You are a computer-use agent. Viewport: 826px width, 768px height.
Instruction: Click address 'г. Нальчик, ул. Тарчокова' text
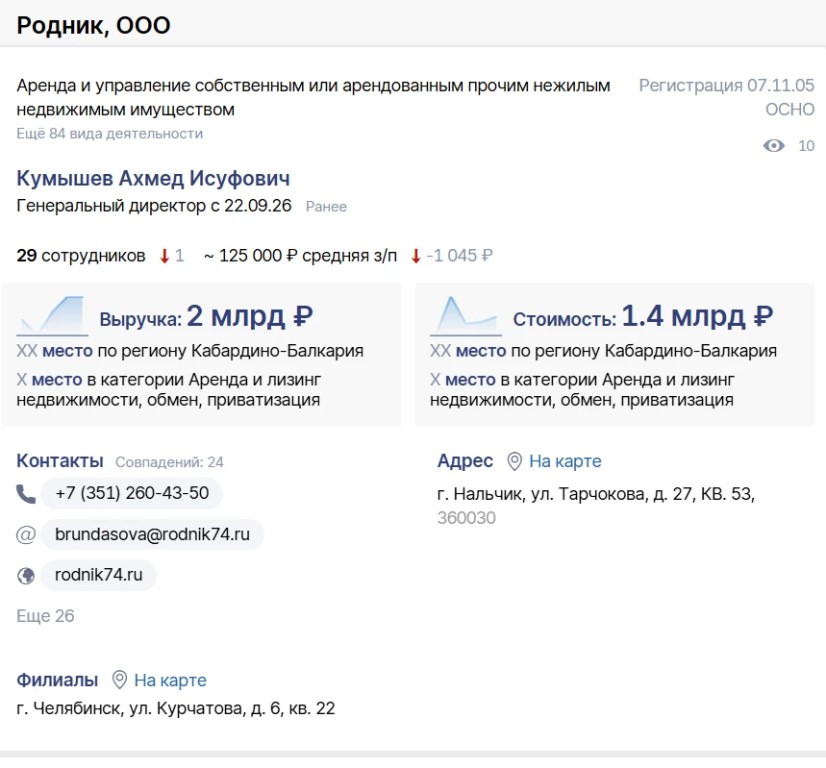(x=541, y=494)
